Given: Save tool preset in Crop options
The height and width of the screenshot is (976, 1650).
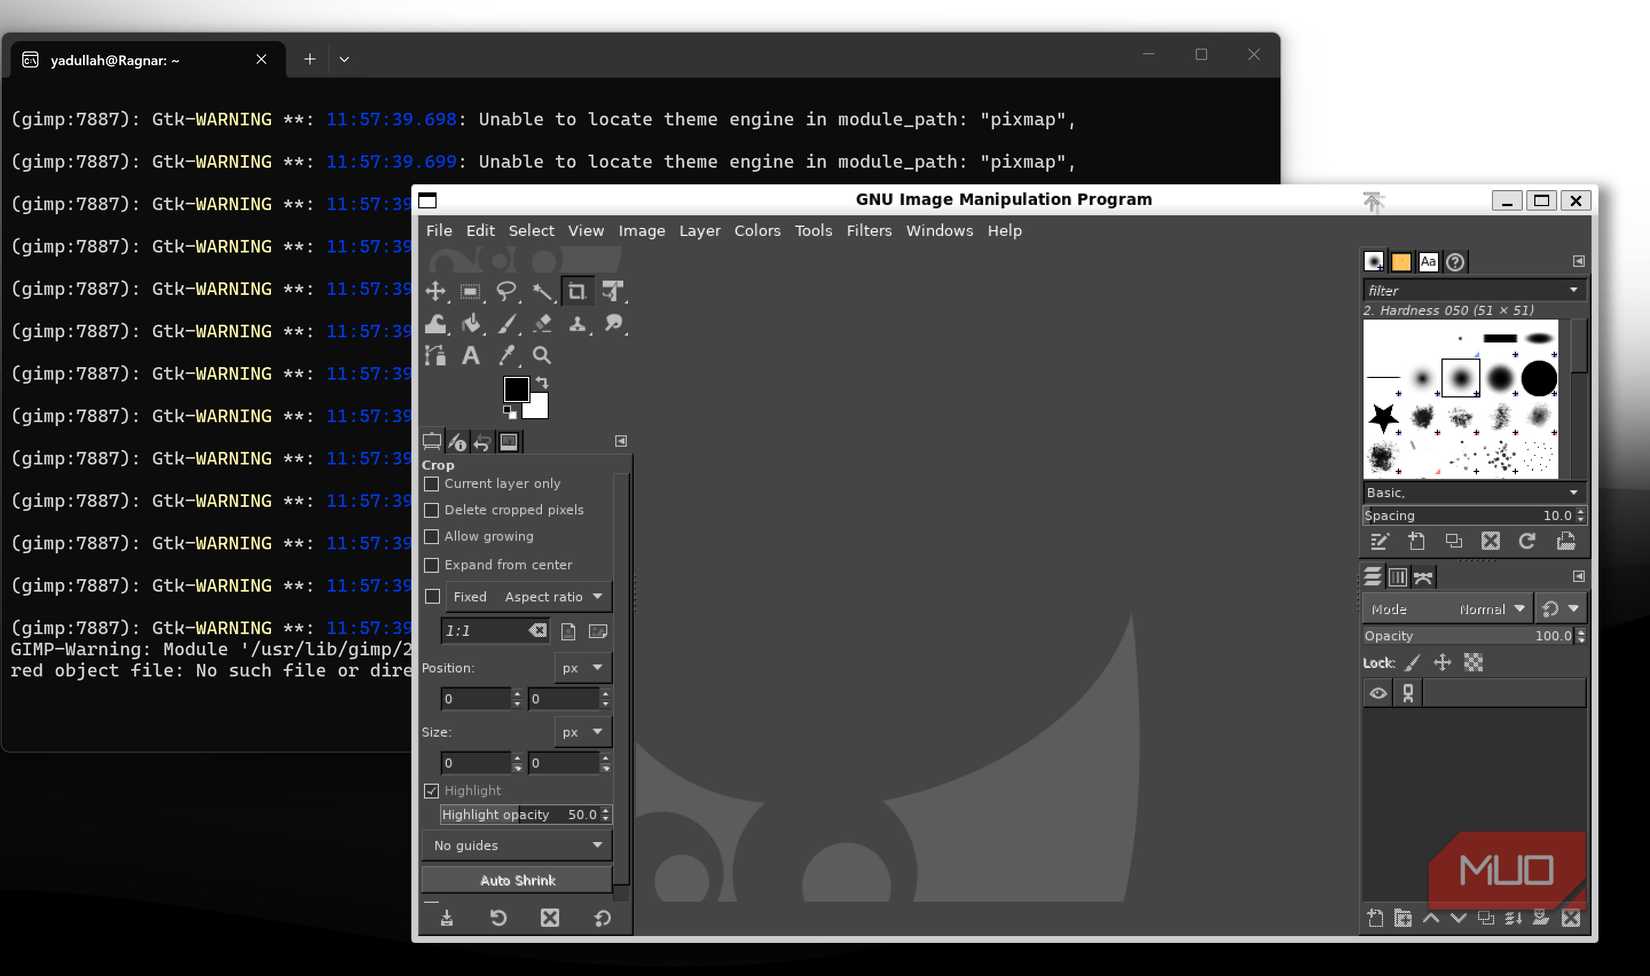Looking at the screenshot, I should [447, 918].
